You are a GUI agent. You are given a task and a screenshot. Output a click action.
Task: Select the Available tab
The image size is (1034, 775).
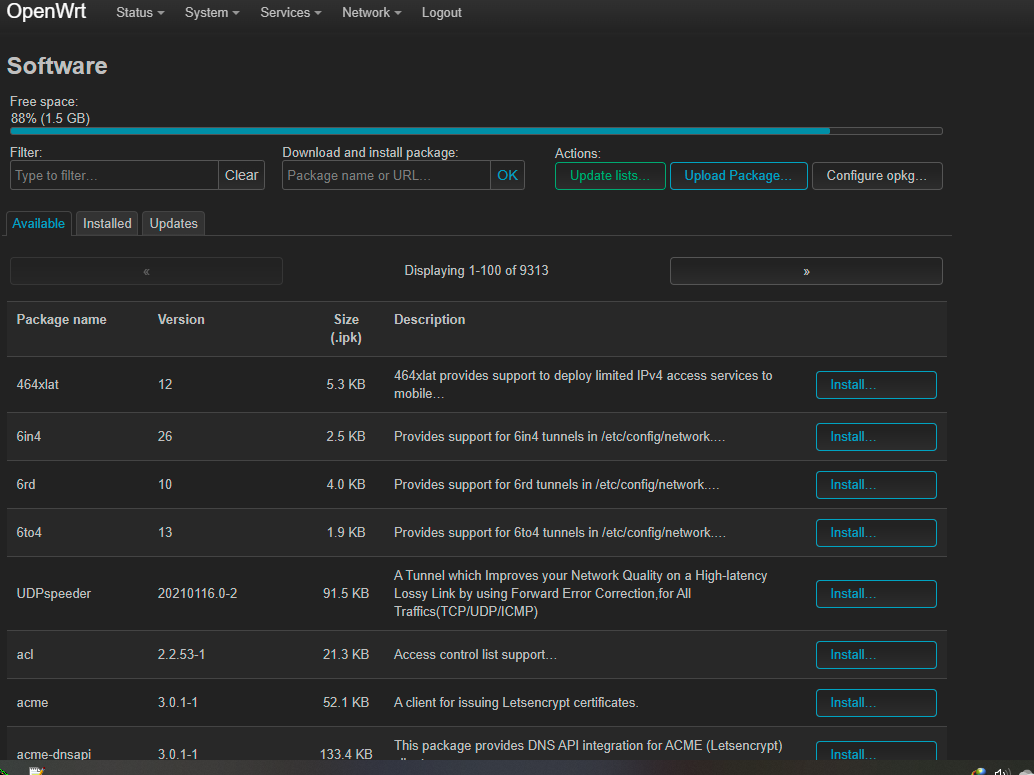coord(39,223)
